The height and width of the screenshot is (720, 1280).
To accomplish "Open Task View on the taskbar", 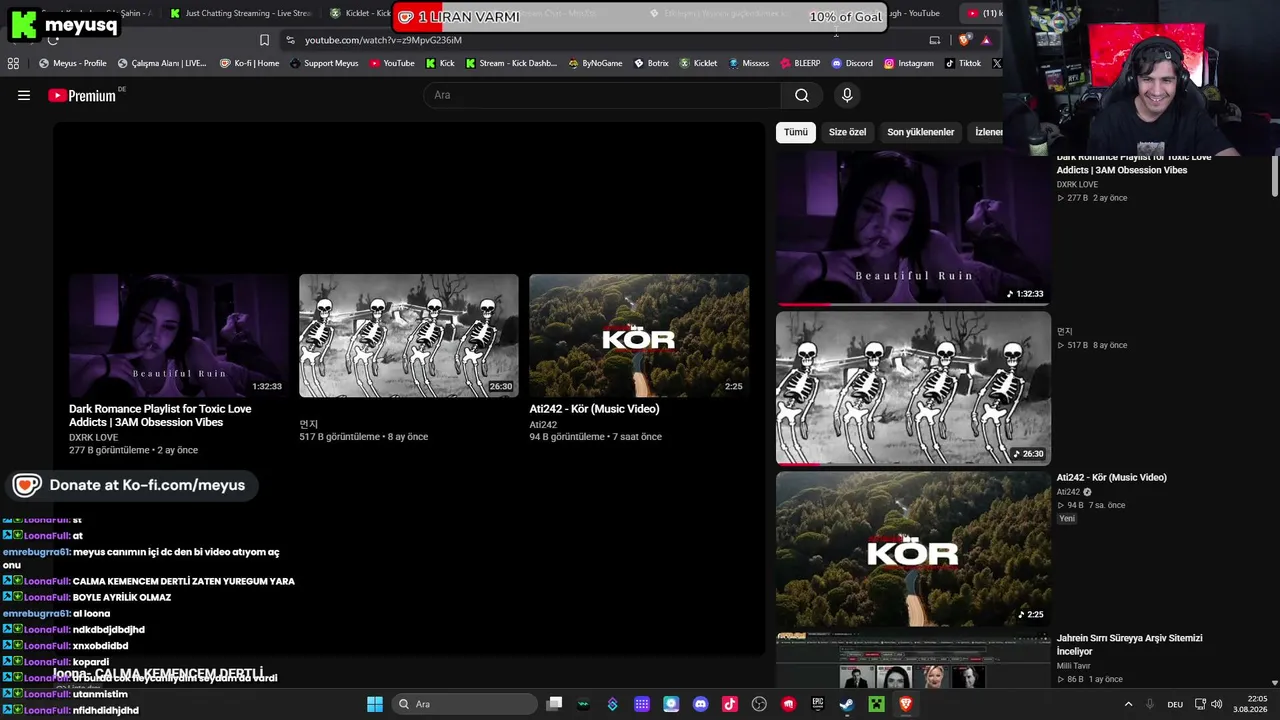I will point(555,704).
